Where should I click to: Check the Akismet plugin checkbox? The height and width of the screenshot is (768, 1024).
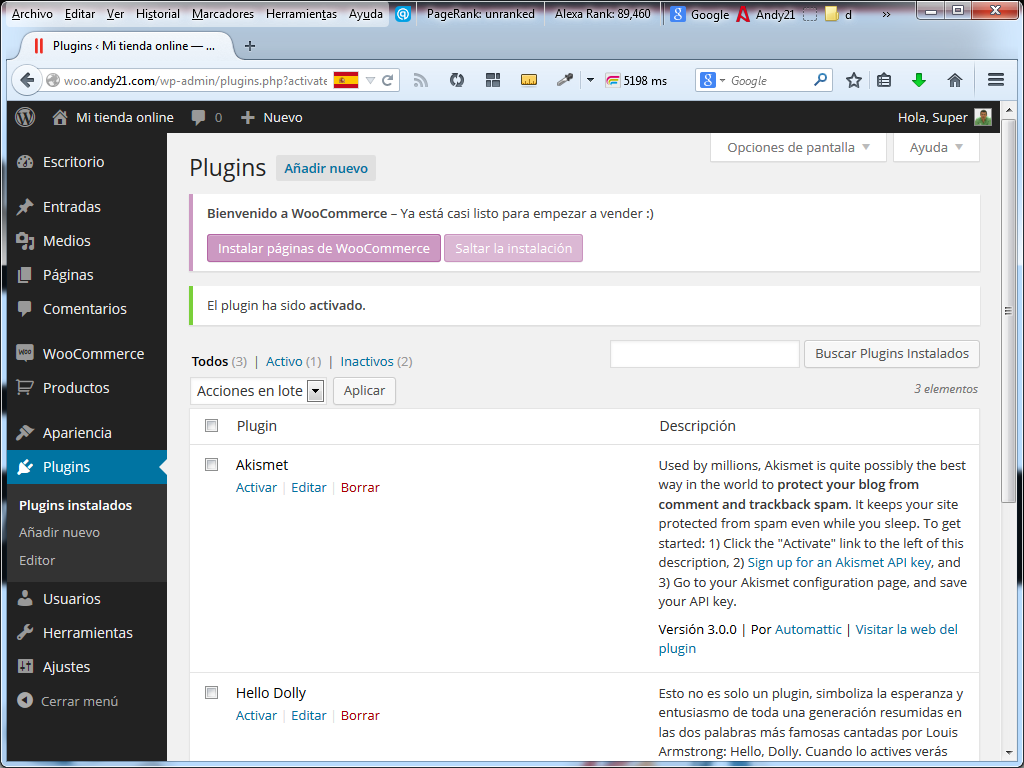212,464
